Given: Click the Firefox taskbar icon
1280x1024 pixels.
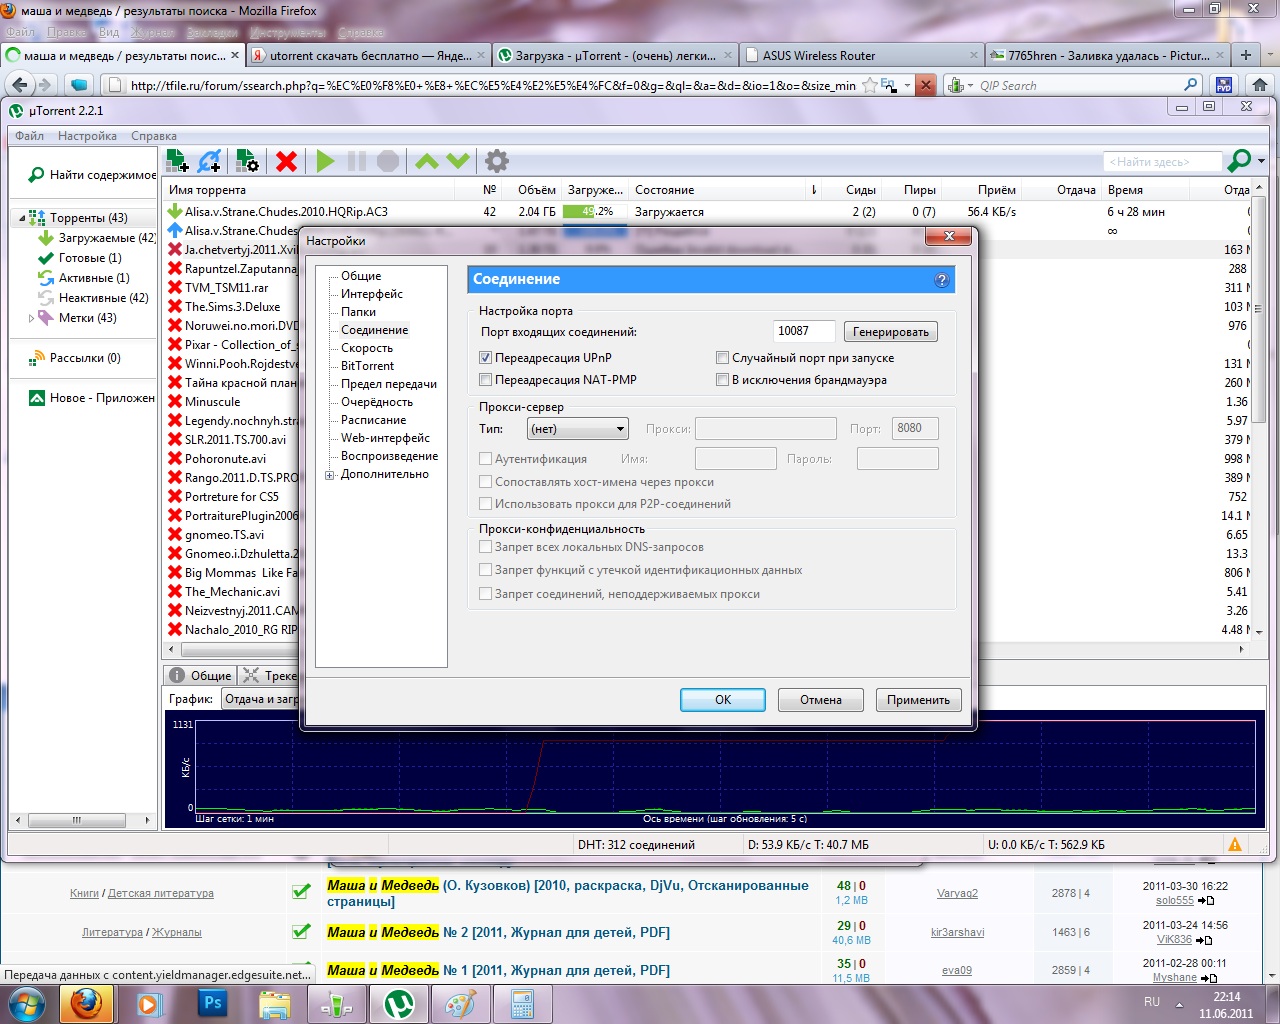Looking at the screenshot, I should [86, 1004].
